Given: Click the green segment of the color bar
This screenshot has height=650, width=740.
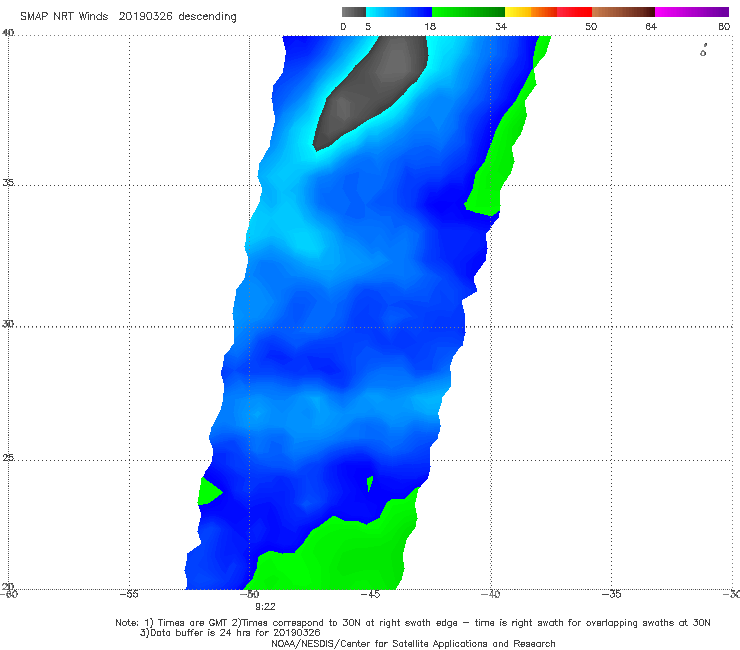Looking at the screenshot, I should coord(468,12).
